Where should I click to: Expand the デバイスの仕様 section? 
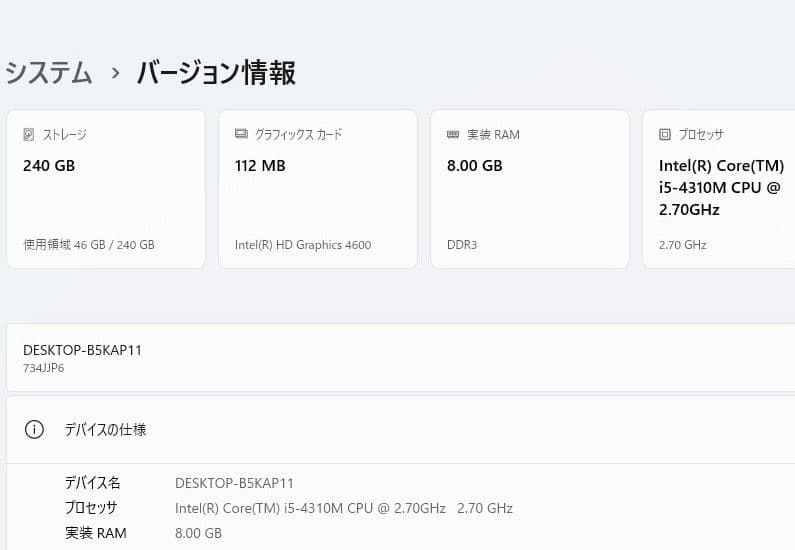pos(401,430)
